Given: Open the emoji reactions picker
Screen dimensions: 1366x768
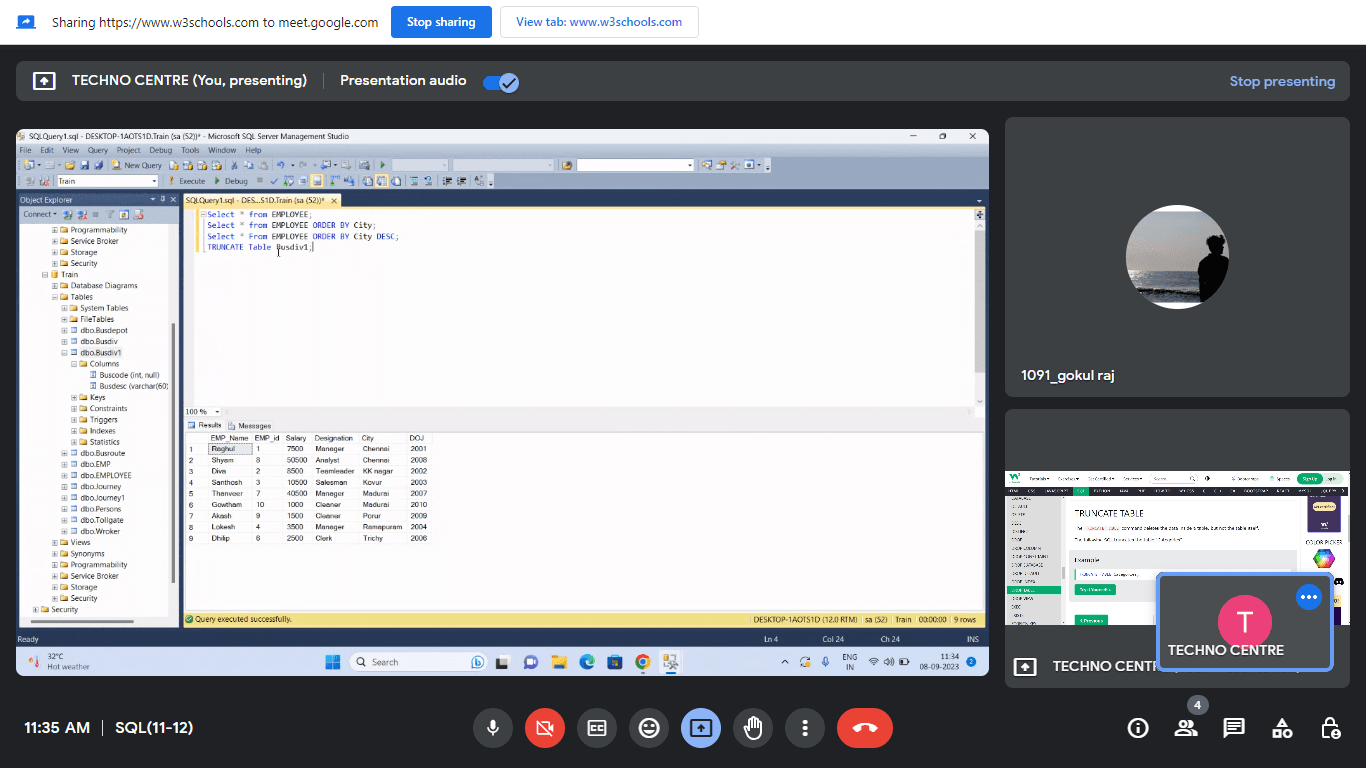Looking at the screenshot, I should pos(649,728).
